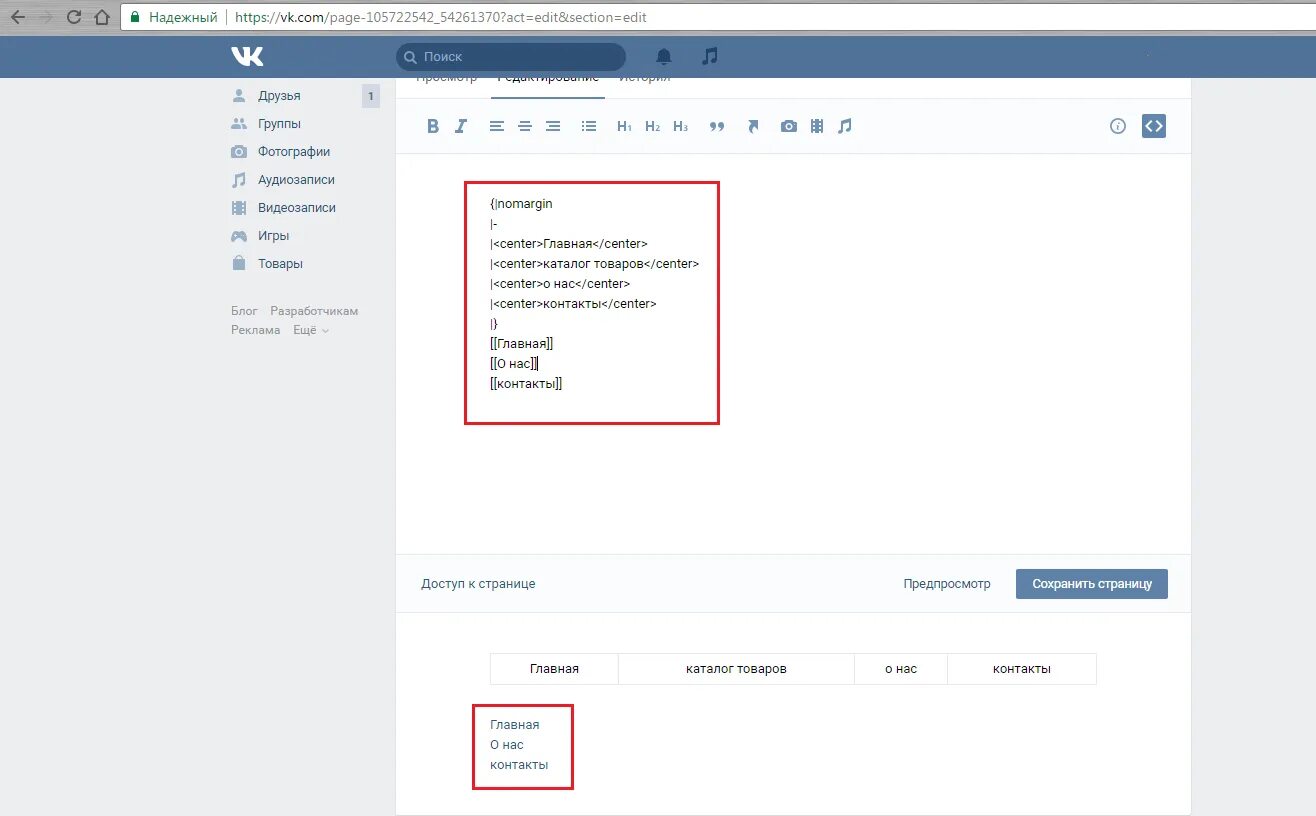
Task: Open the контакты preview link below table
Action: (x=519, y=765)
